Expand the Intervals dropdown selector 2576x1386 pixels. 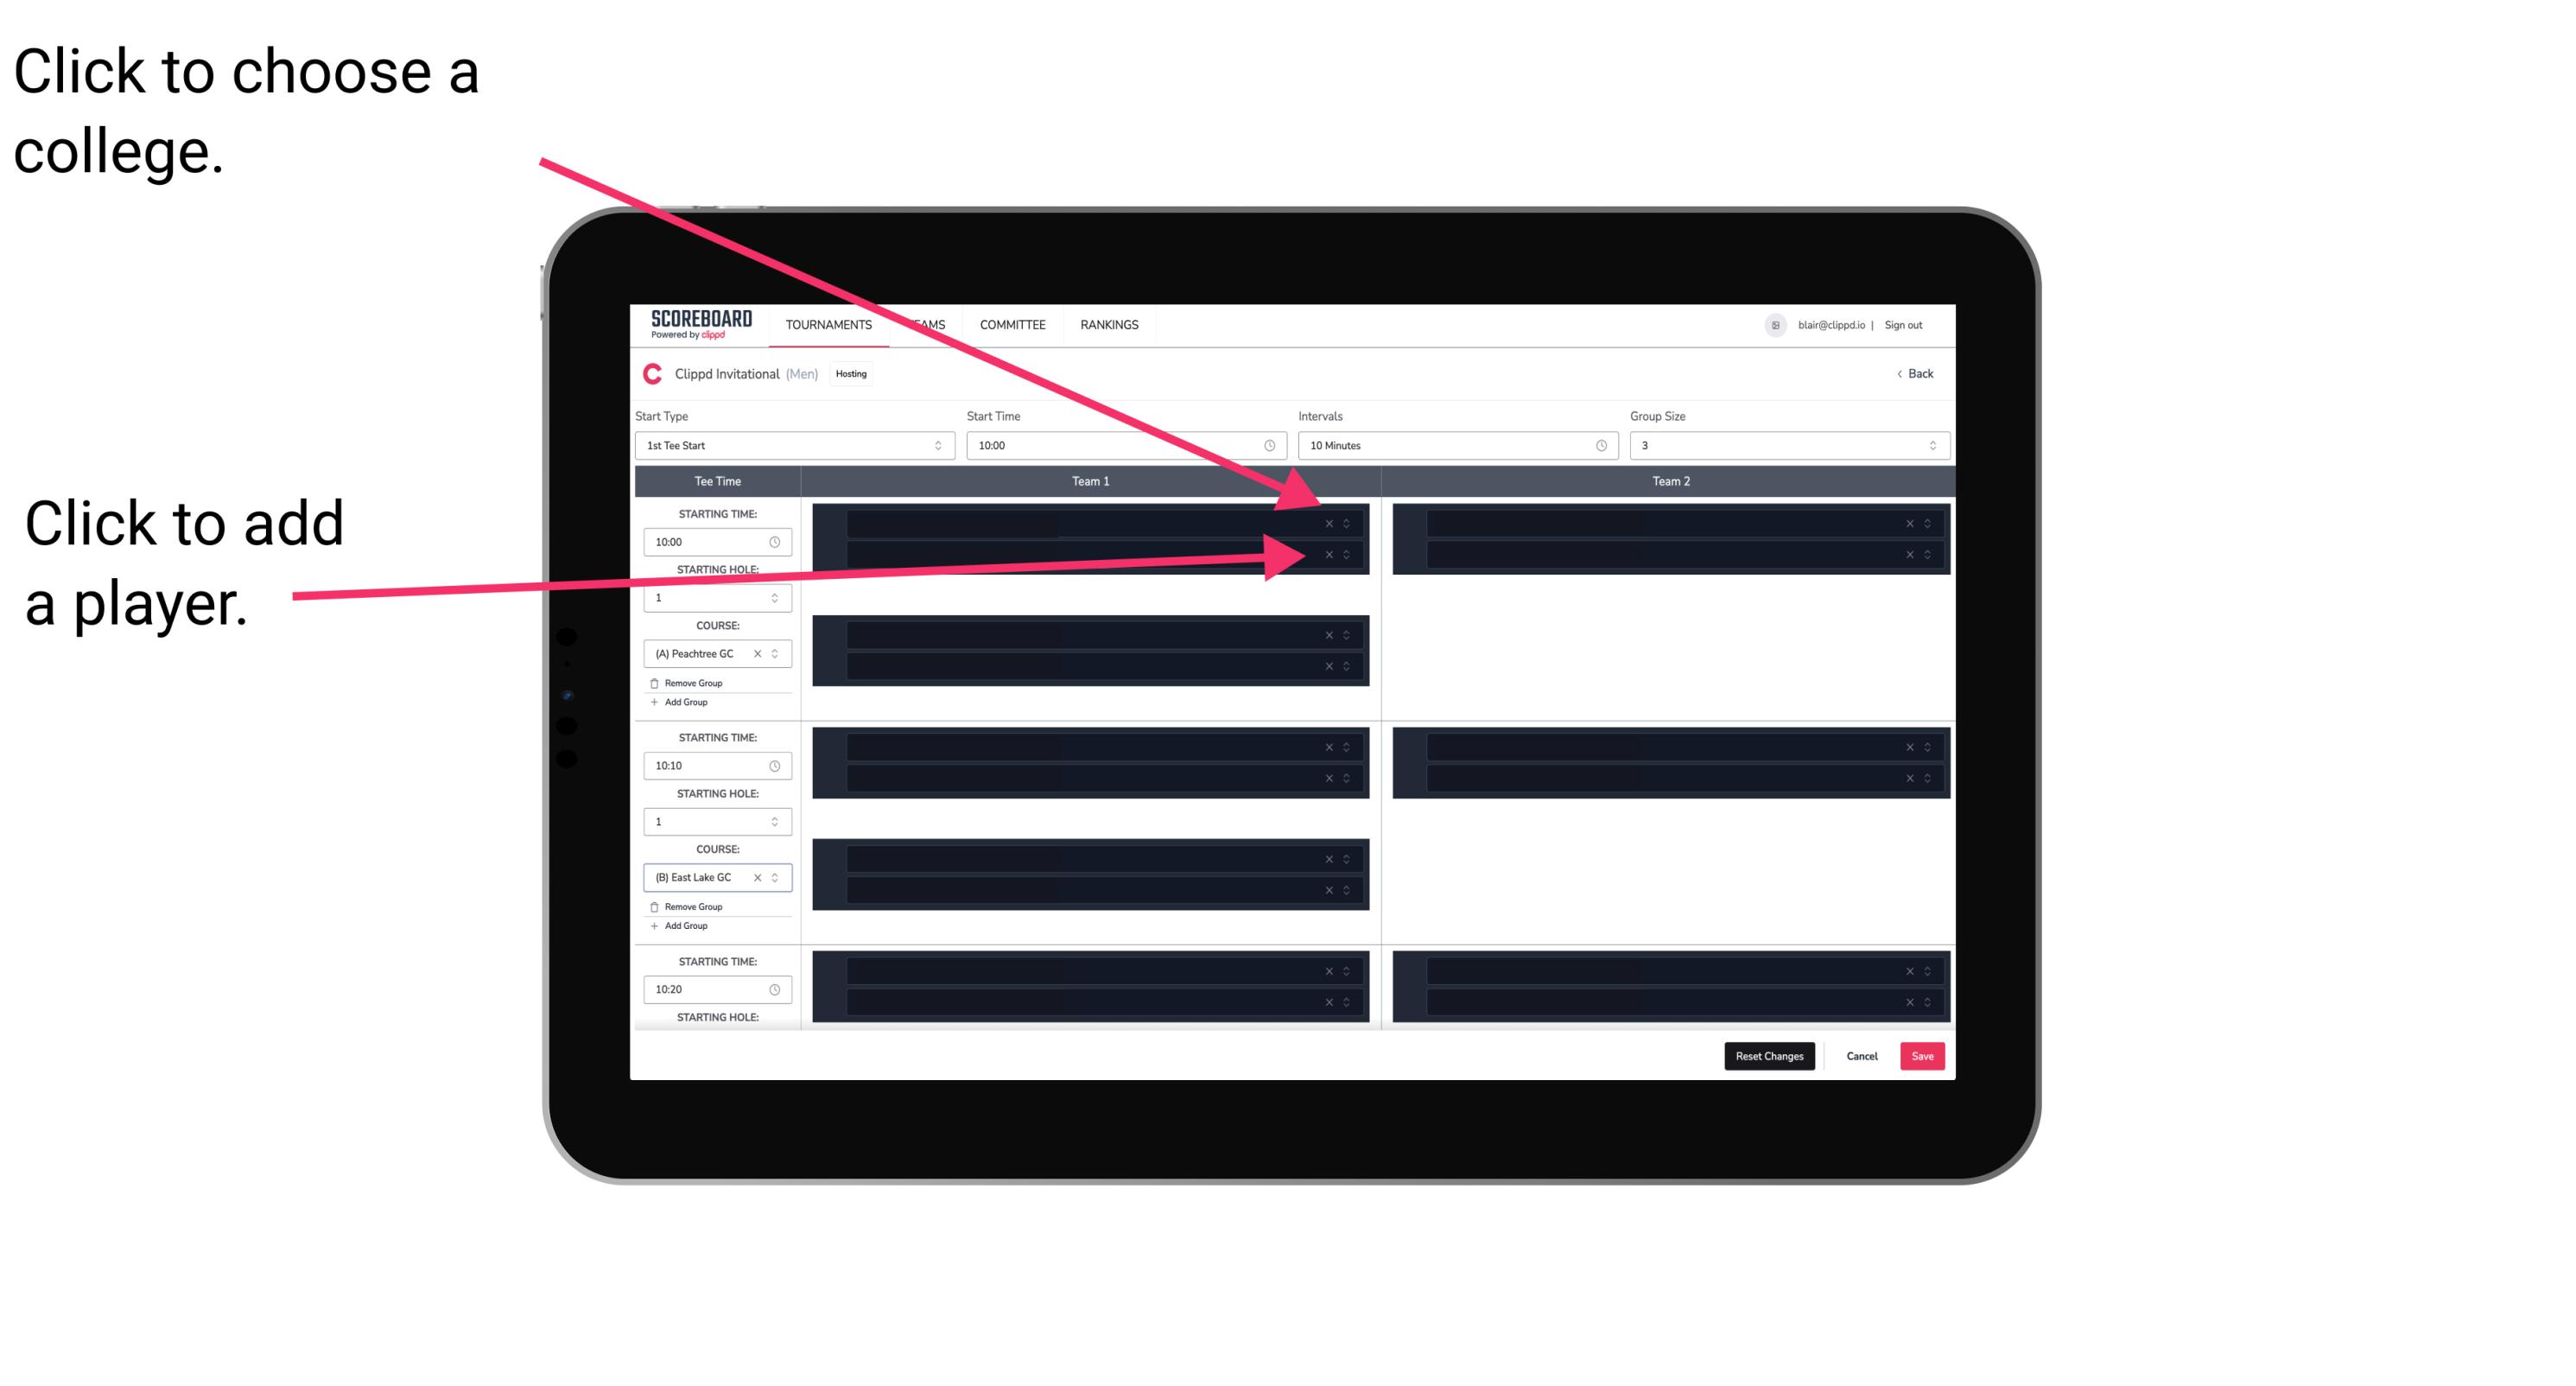pos(1454,446)
